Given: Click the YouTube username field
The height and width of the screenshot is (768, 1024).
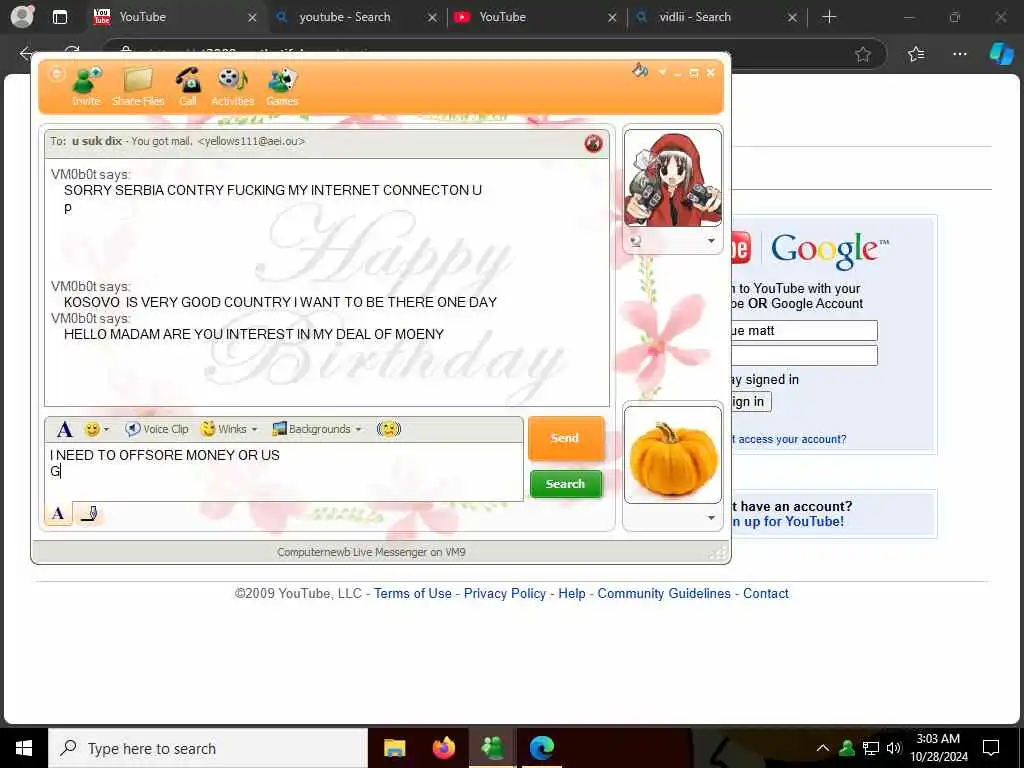Looking at the screenshot, I should pos(804,330).
